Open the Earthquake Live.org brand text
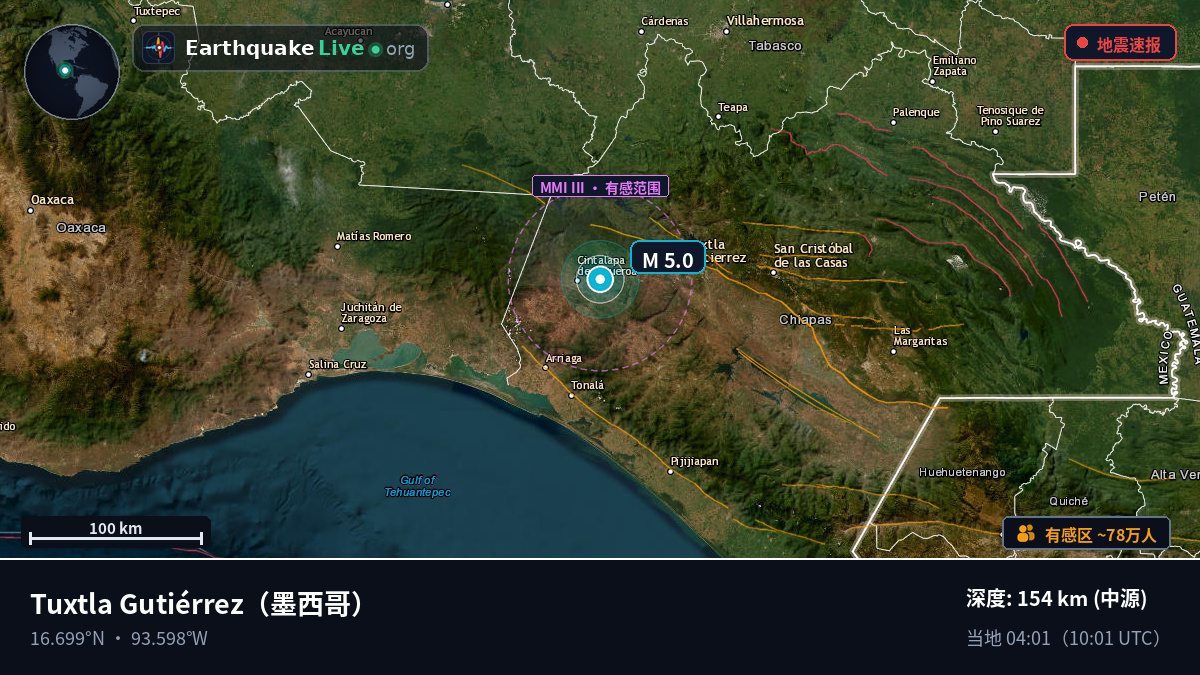1200x675 pixels. click(300, 48)
